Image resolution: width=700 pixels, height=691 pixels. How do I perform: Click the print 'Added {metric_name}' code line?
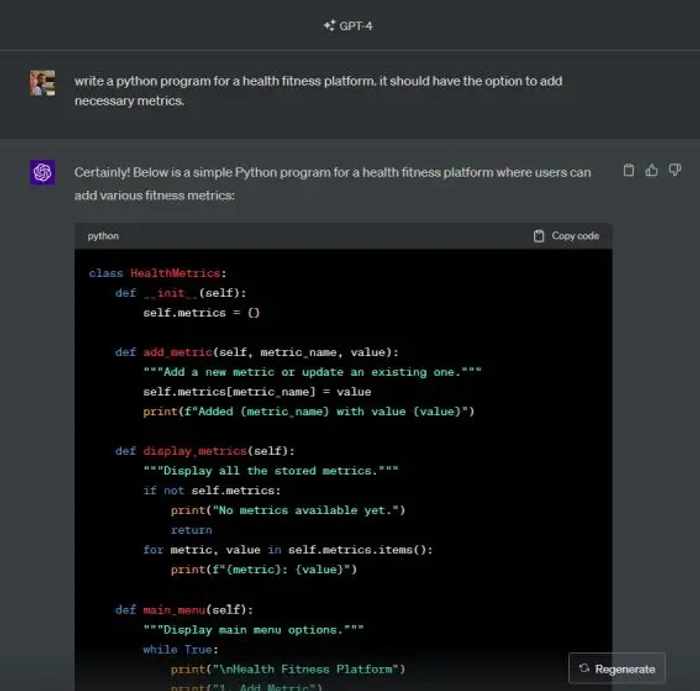point(308,411)
